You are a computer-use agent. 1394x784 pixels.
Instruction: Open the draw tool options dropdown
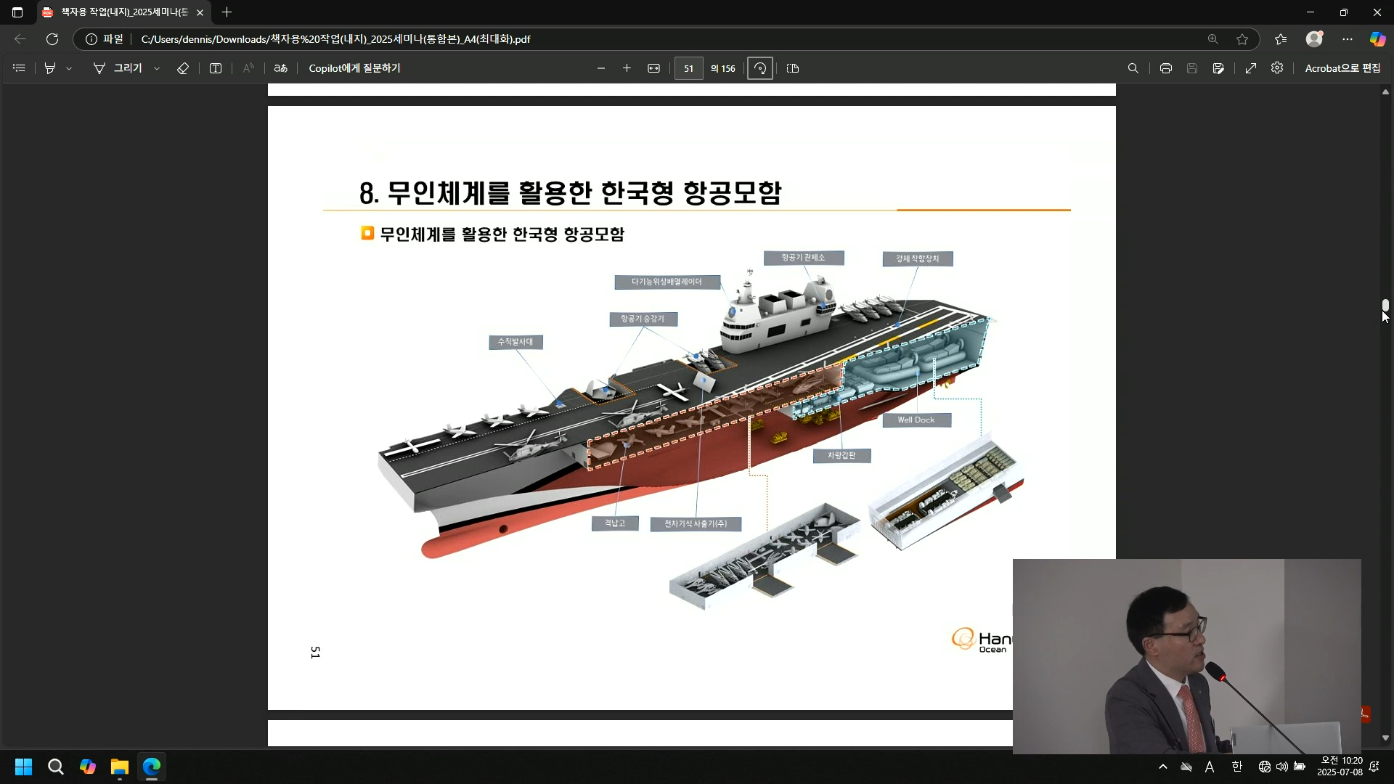[157, 68]
